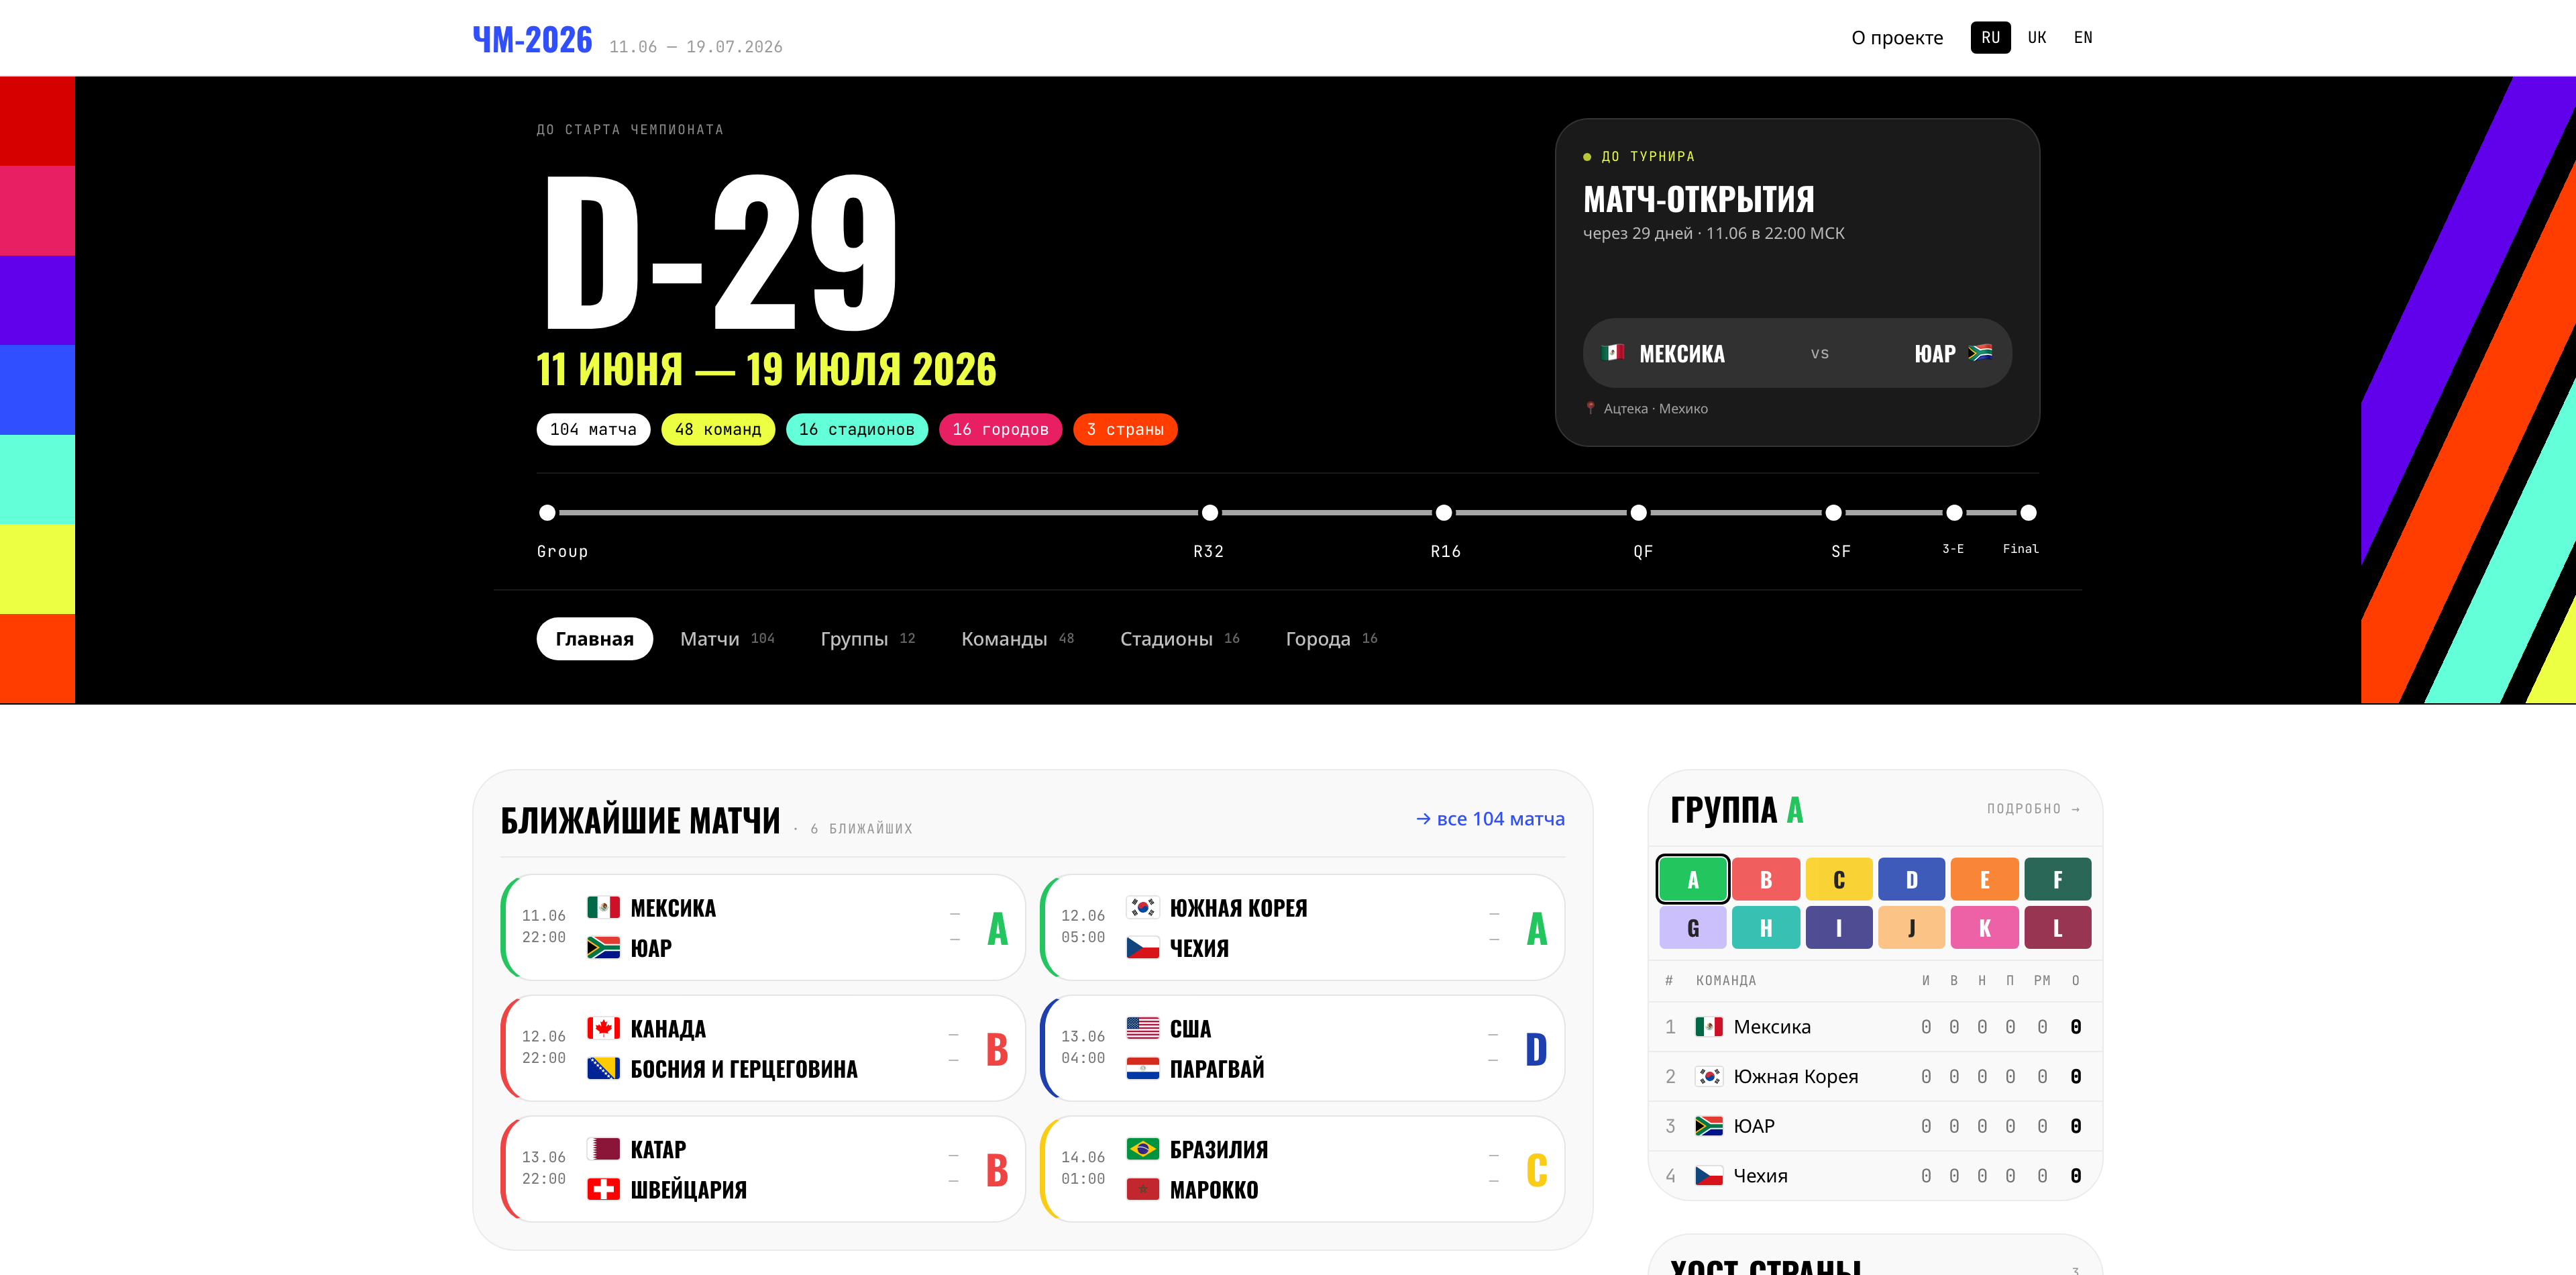This screenshot has width=2576, height=1275.
Task: Click the USA flag icon
Action: 1142,1028
